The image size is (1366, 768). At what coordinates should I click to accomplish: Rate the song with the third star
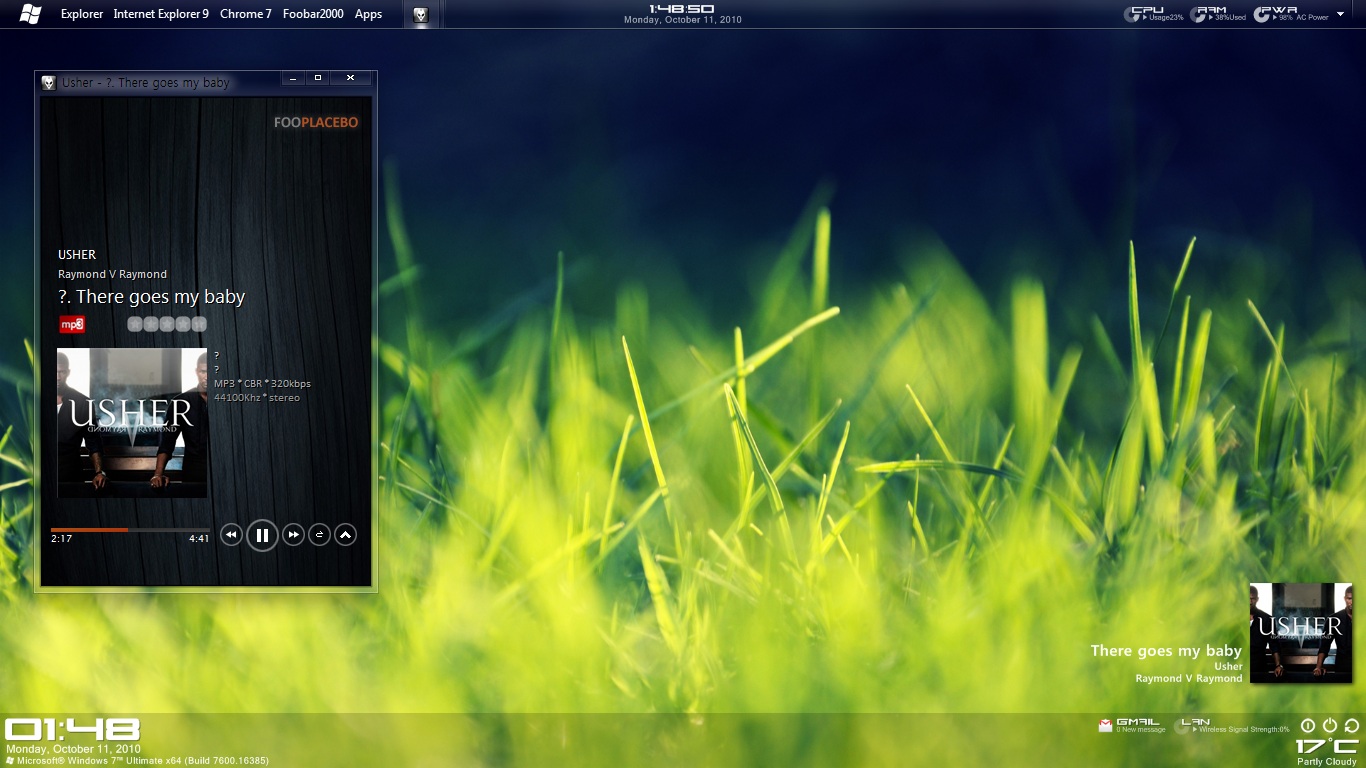coord(167,324)
